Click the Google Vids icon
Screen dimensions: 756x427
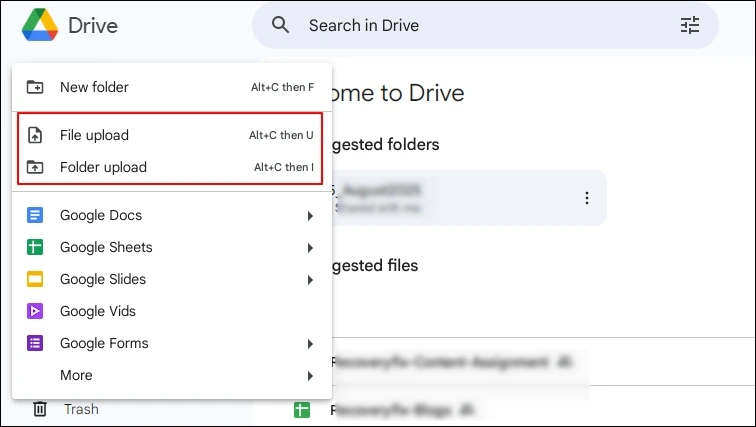35,311
